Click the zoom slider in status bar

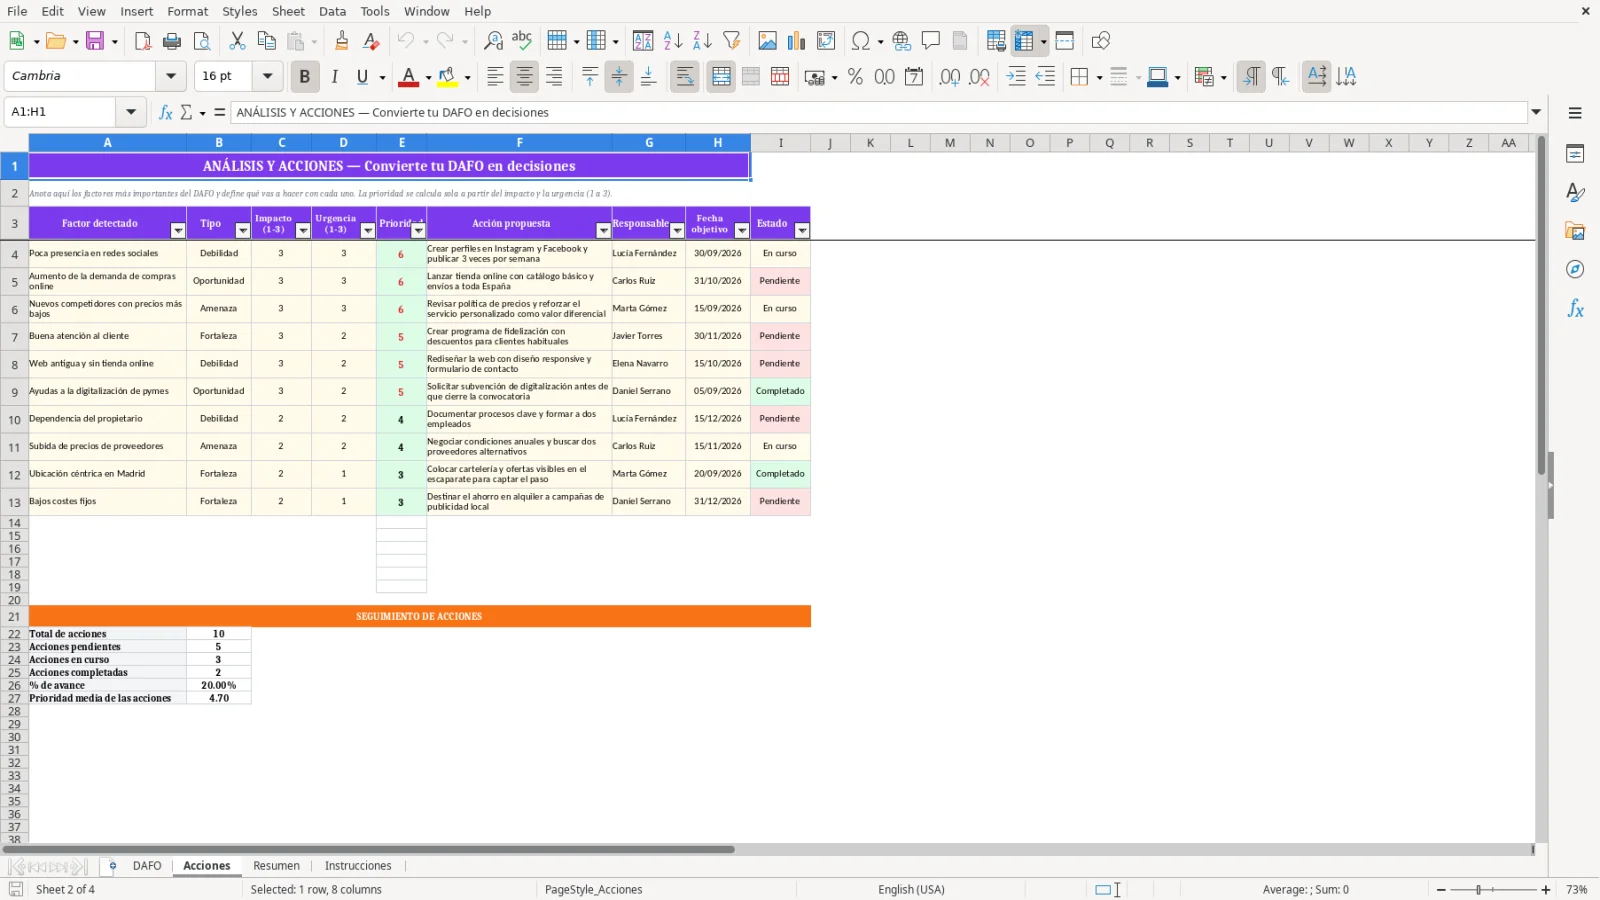[x=1493, y=889]
